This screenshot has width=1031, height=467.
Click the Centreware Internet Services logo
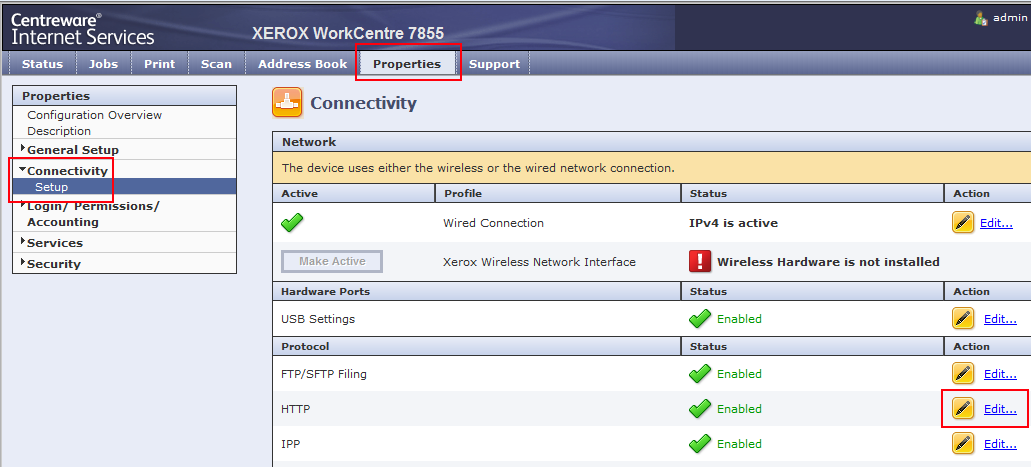(x=82, y=28)
